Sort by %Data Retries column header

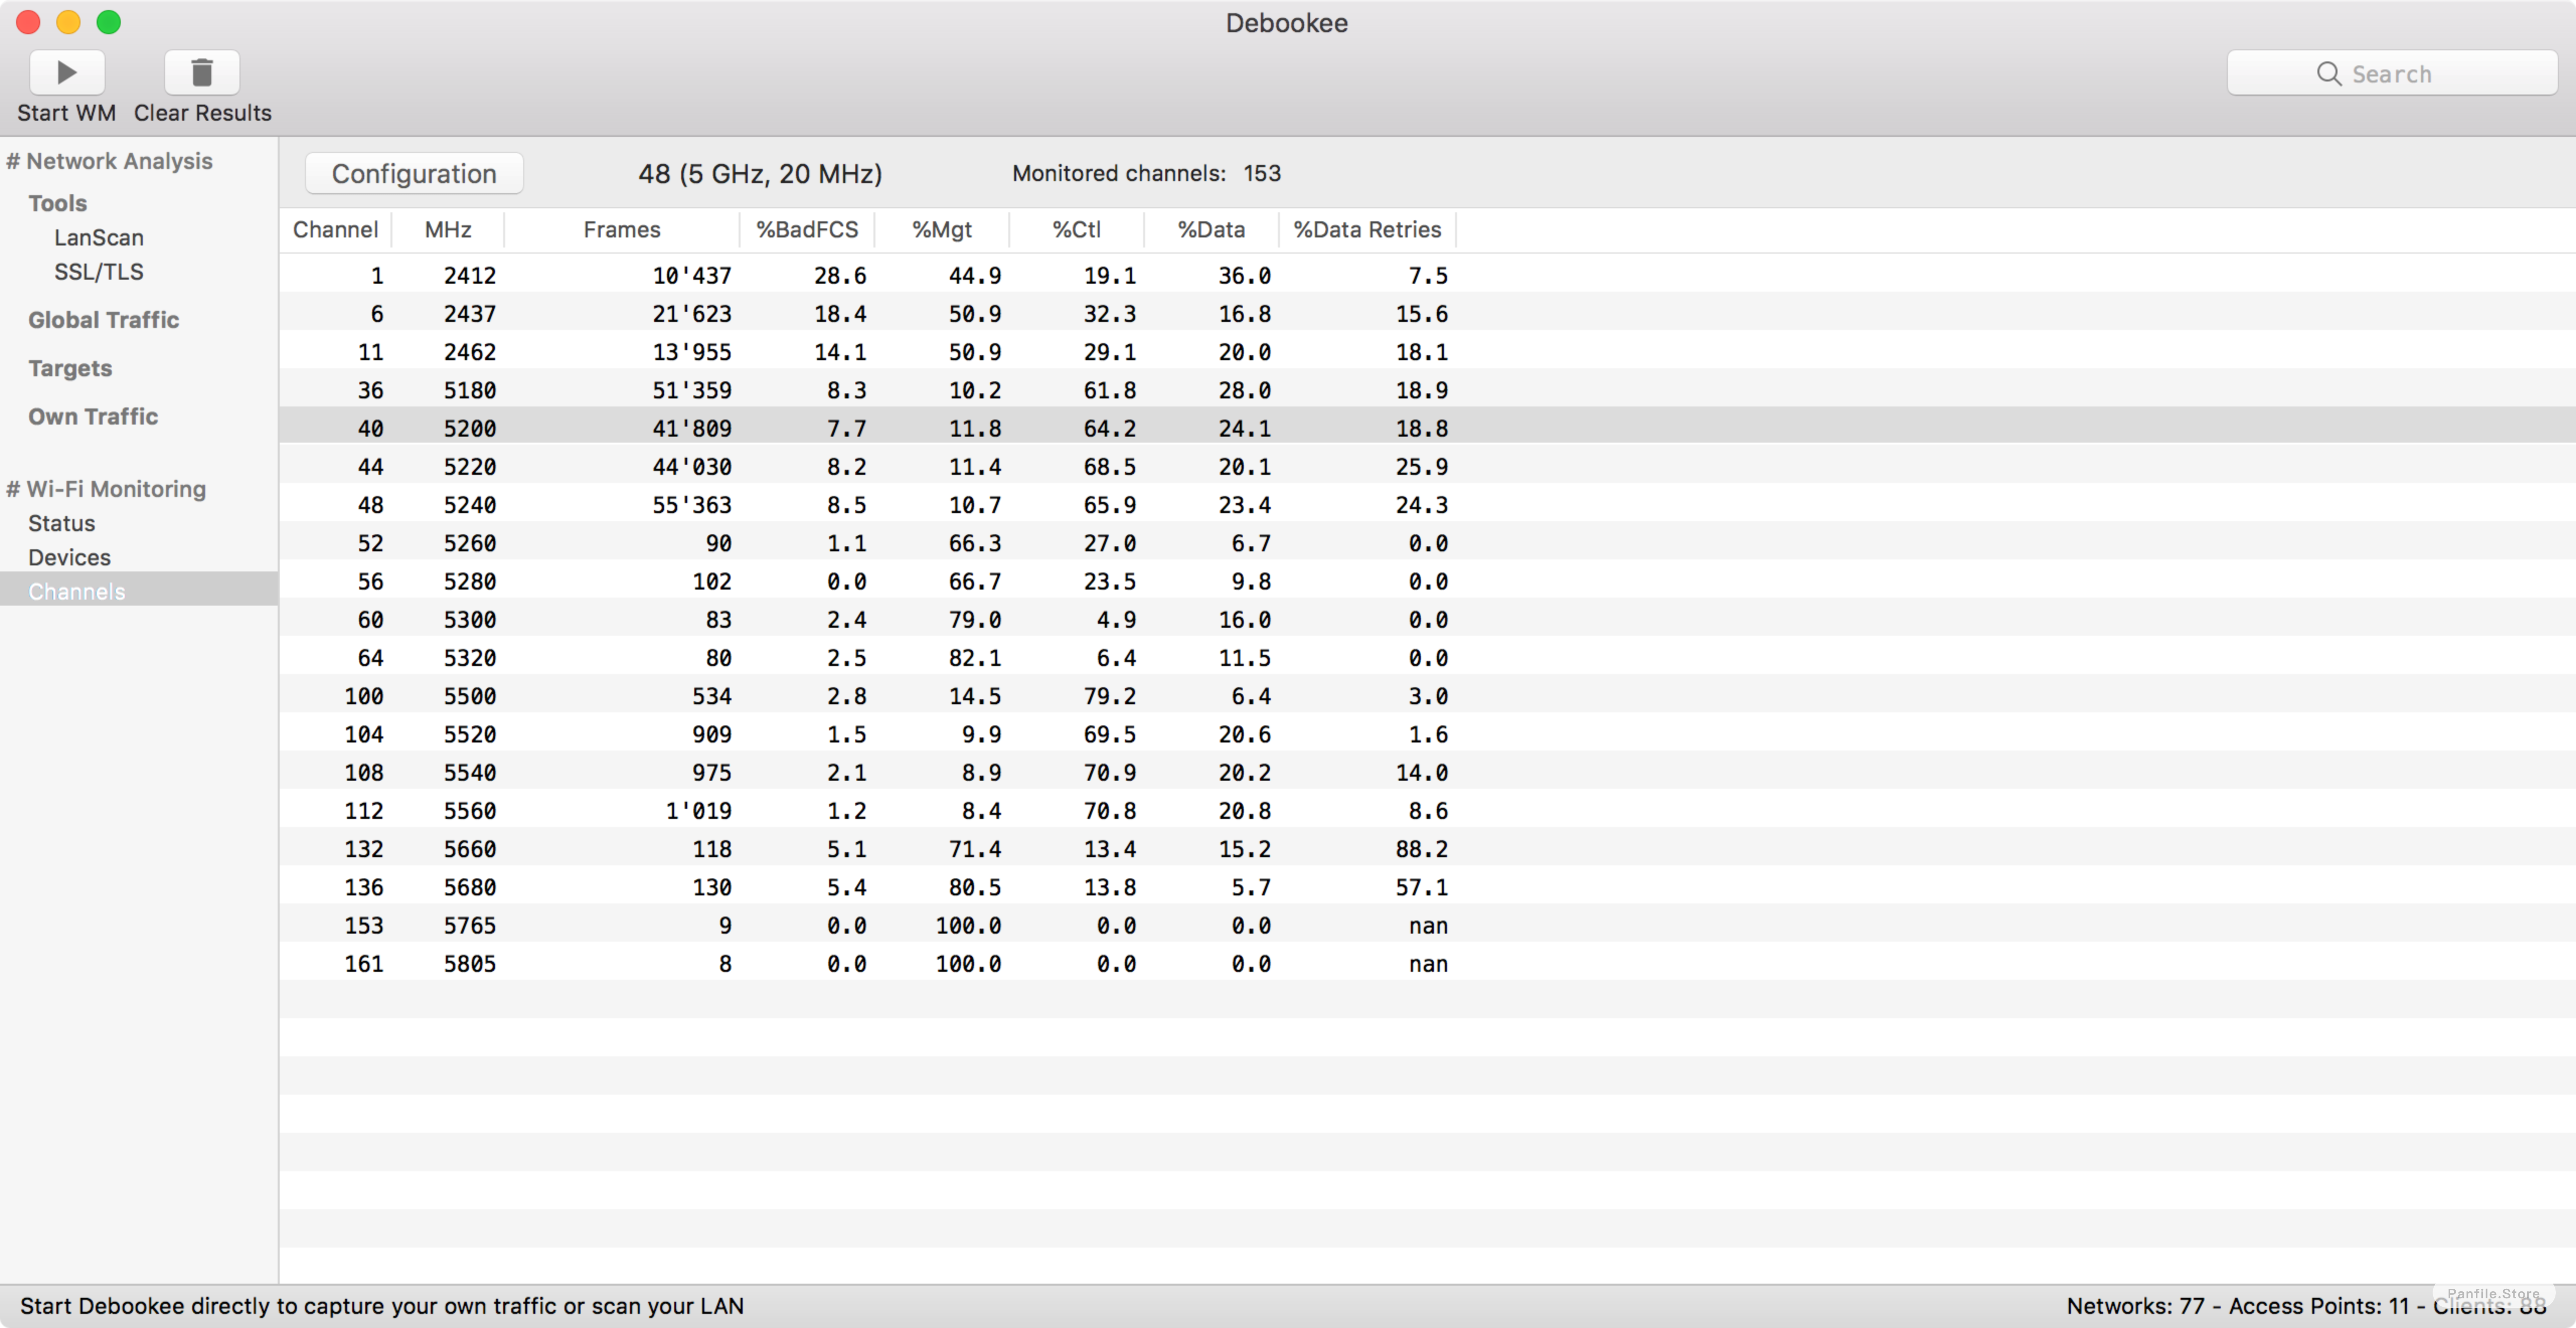point(1367,229)
